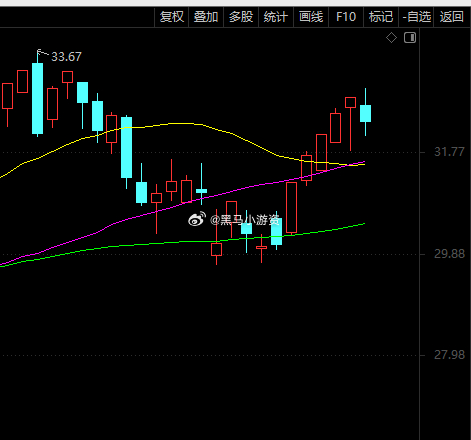Select the 27.98 price axis label
The image size is (471, 440).
coord(449,355)
